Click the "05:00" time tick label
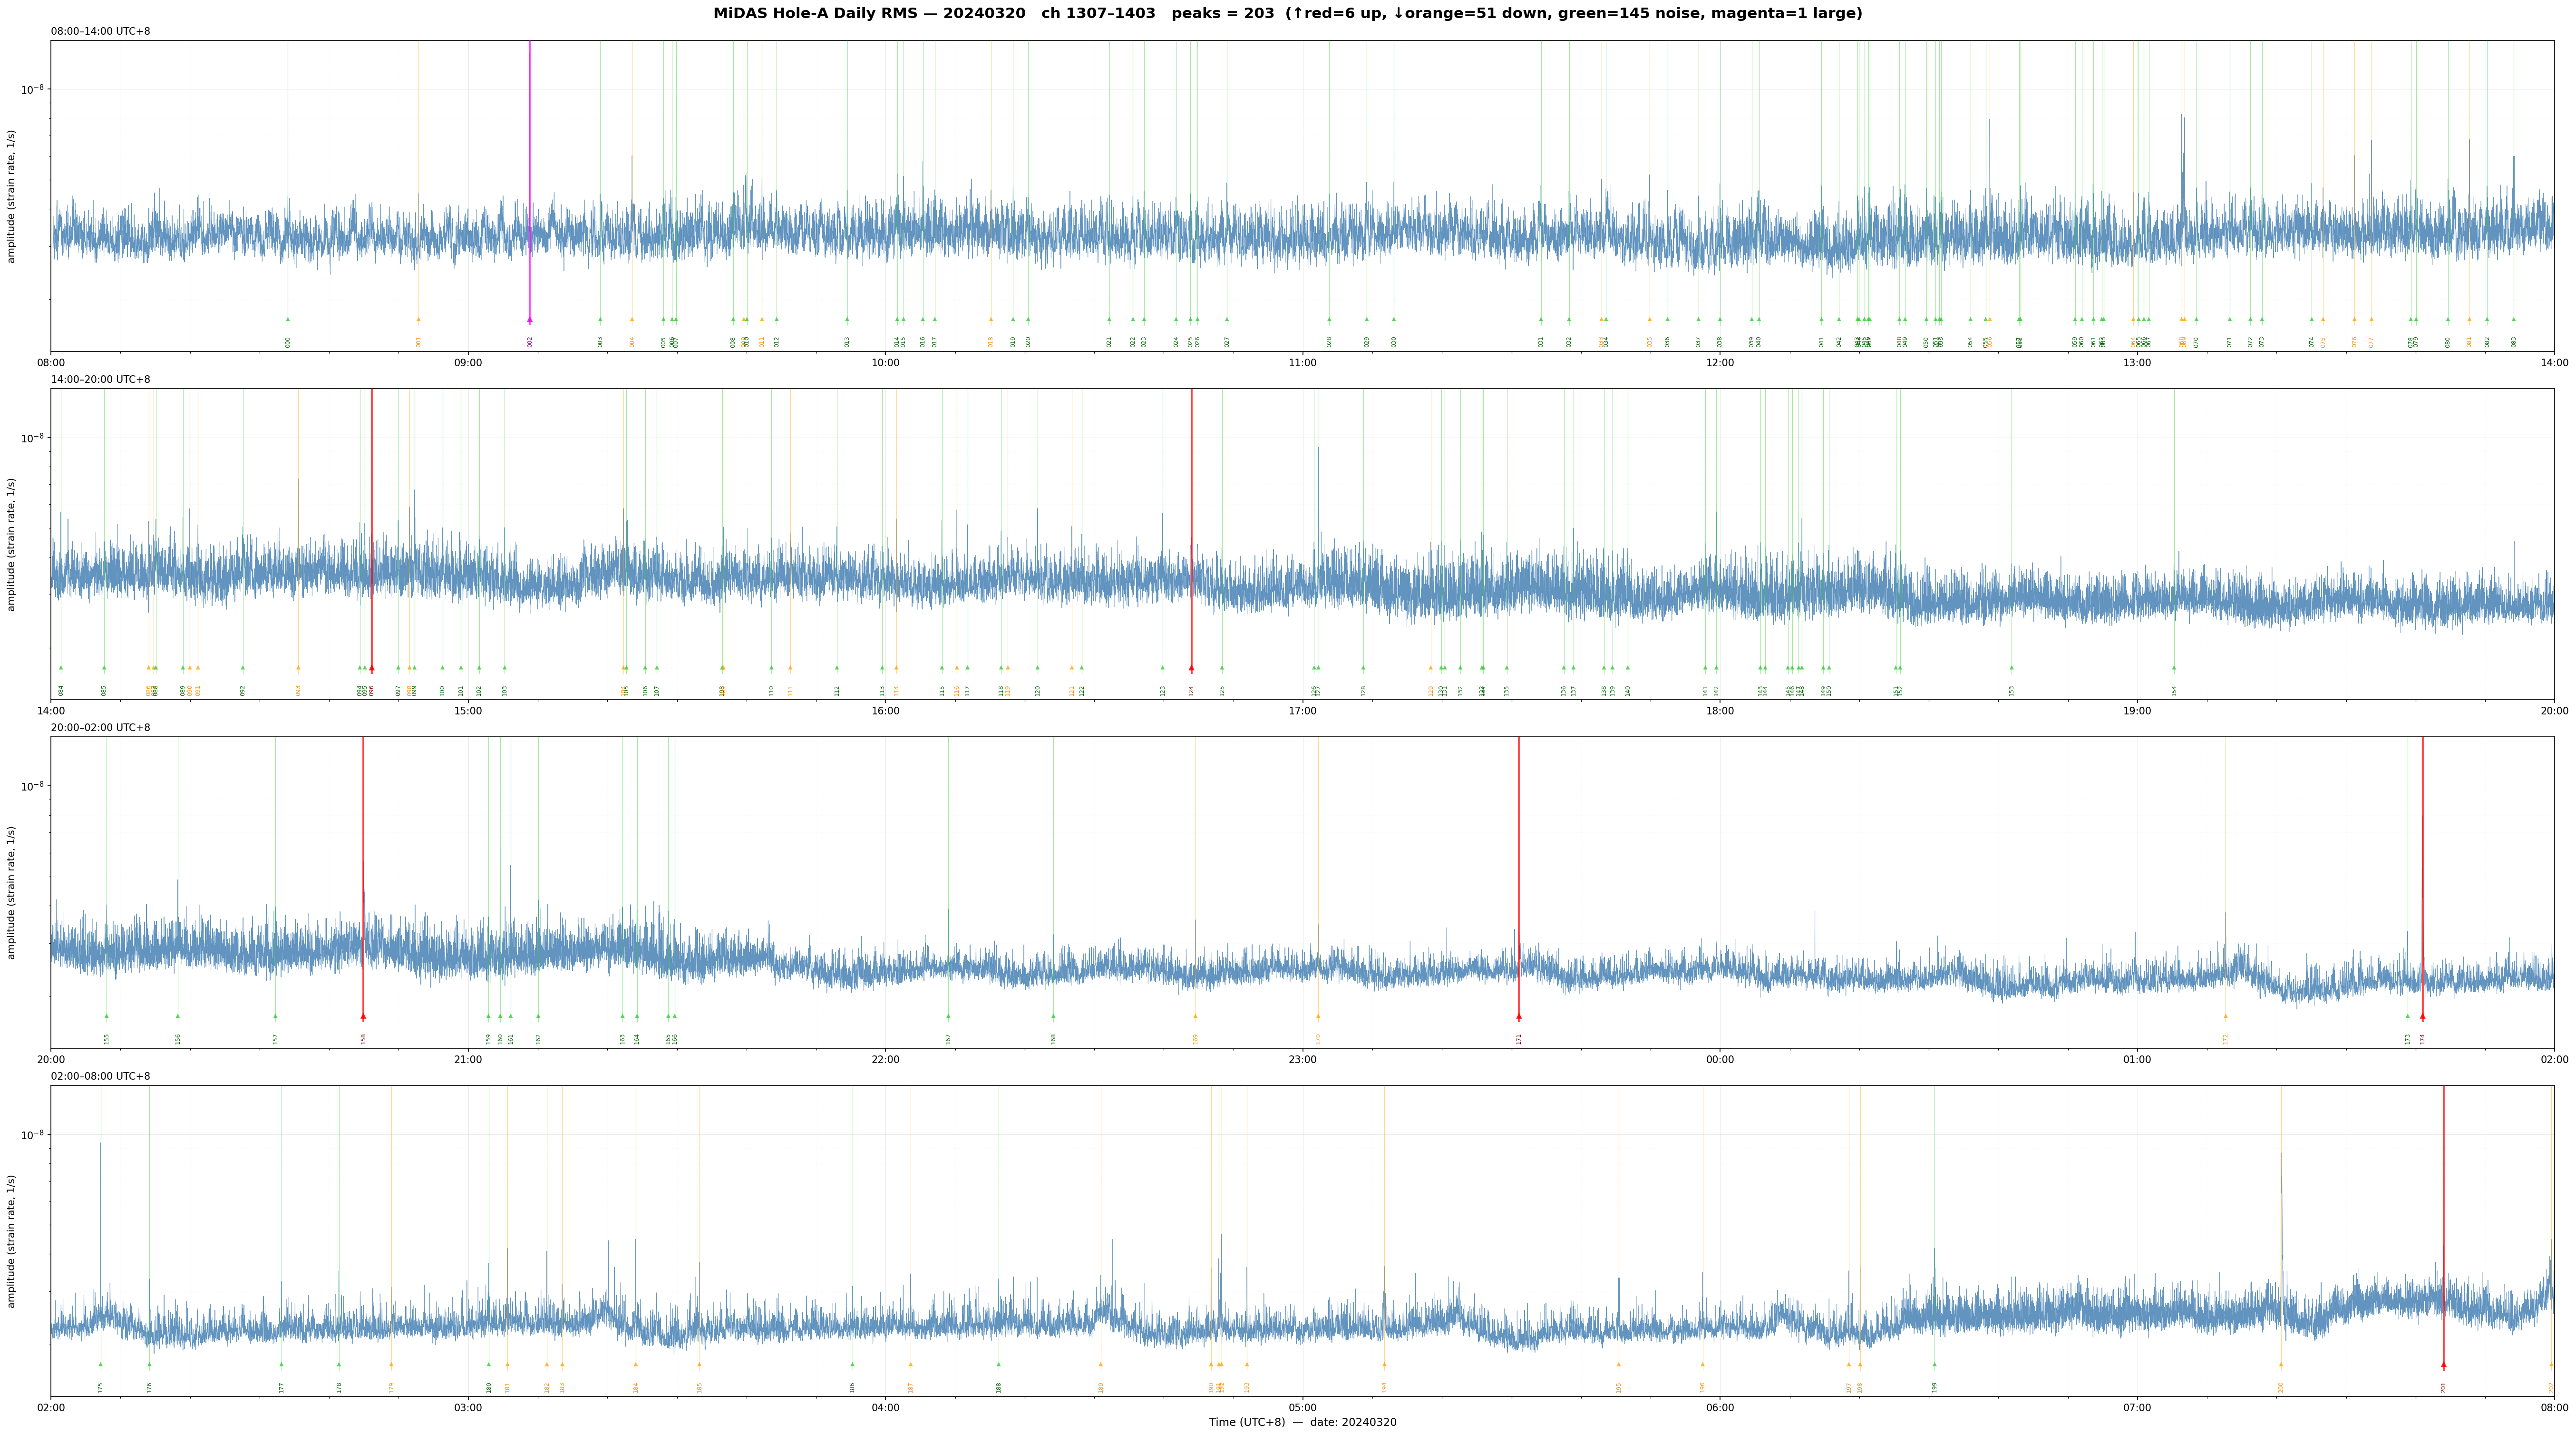 pos(1302,1408)
